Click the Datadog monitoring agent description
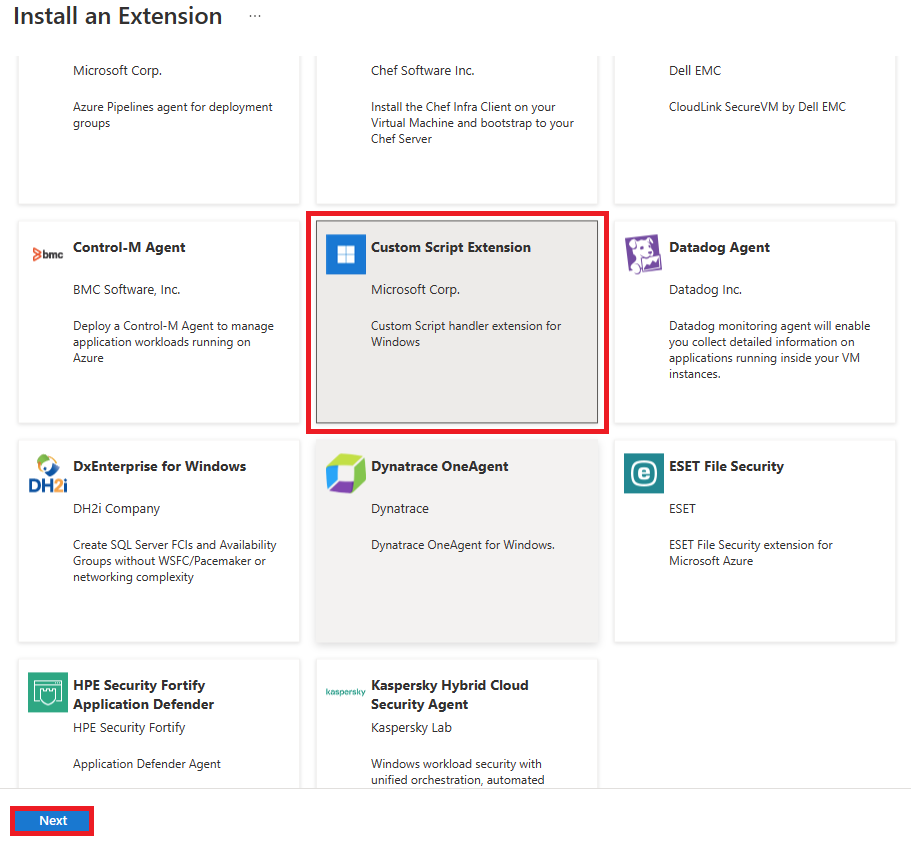Screen dimensions: 911x845 769,350
